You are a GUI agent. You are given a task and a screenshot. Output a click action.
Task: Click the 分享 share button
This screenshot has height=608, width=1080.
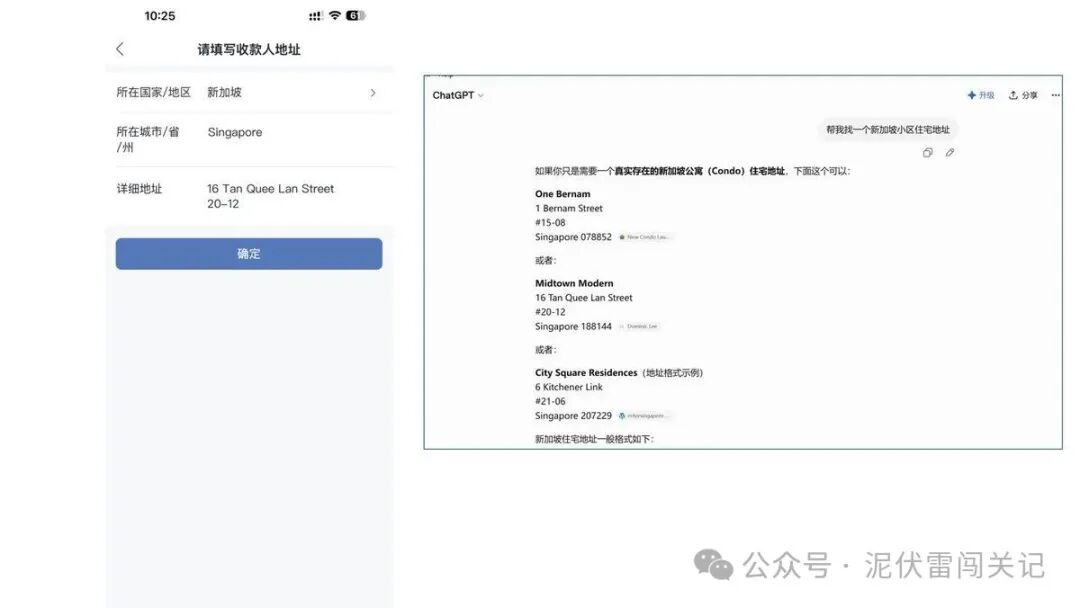tap(1023, 95)
